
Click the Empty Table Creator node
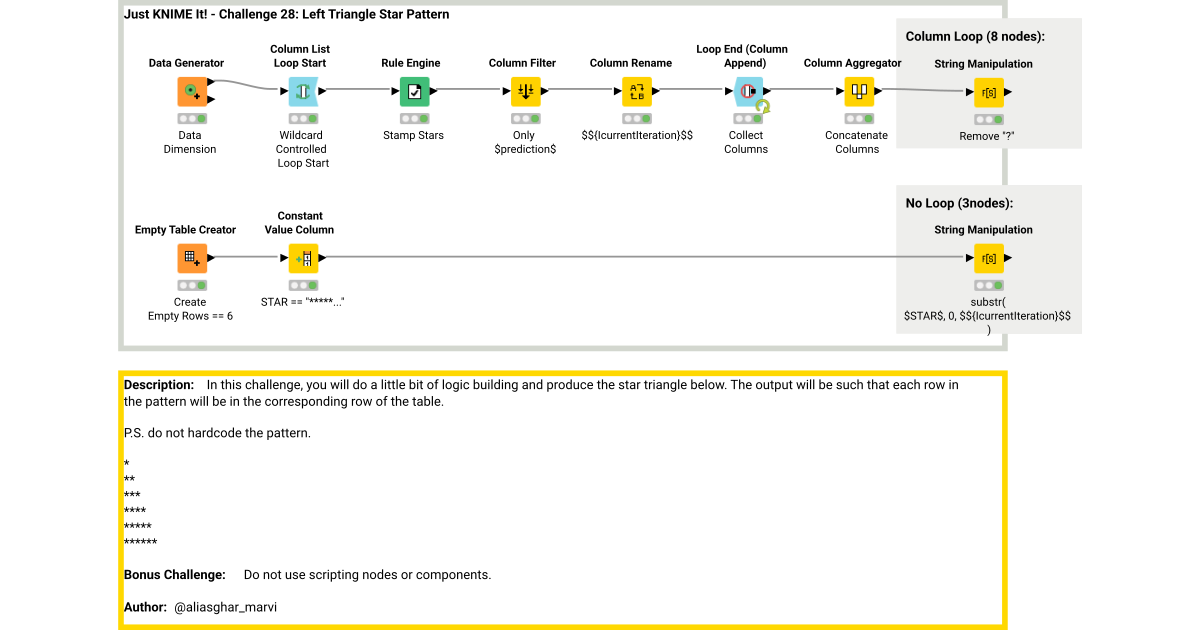191,258
